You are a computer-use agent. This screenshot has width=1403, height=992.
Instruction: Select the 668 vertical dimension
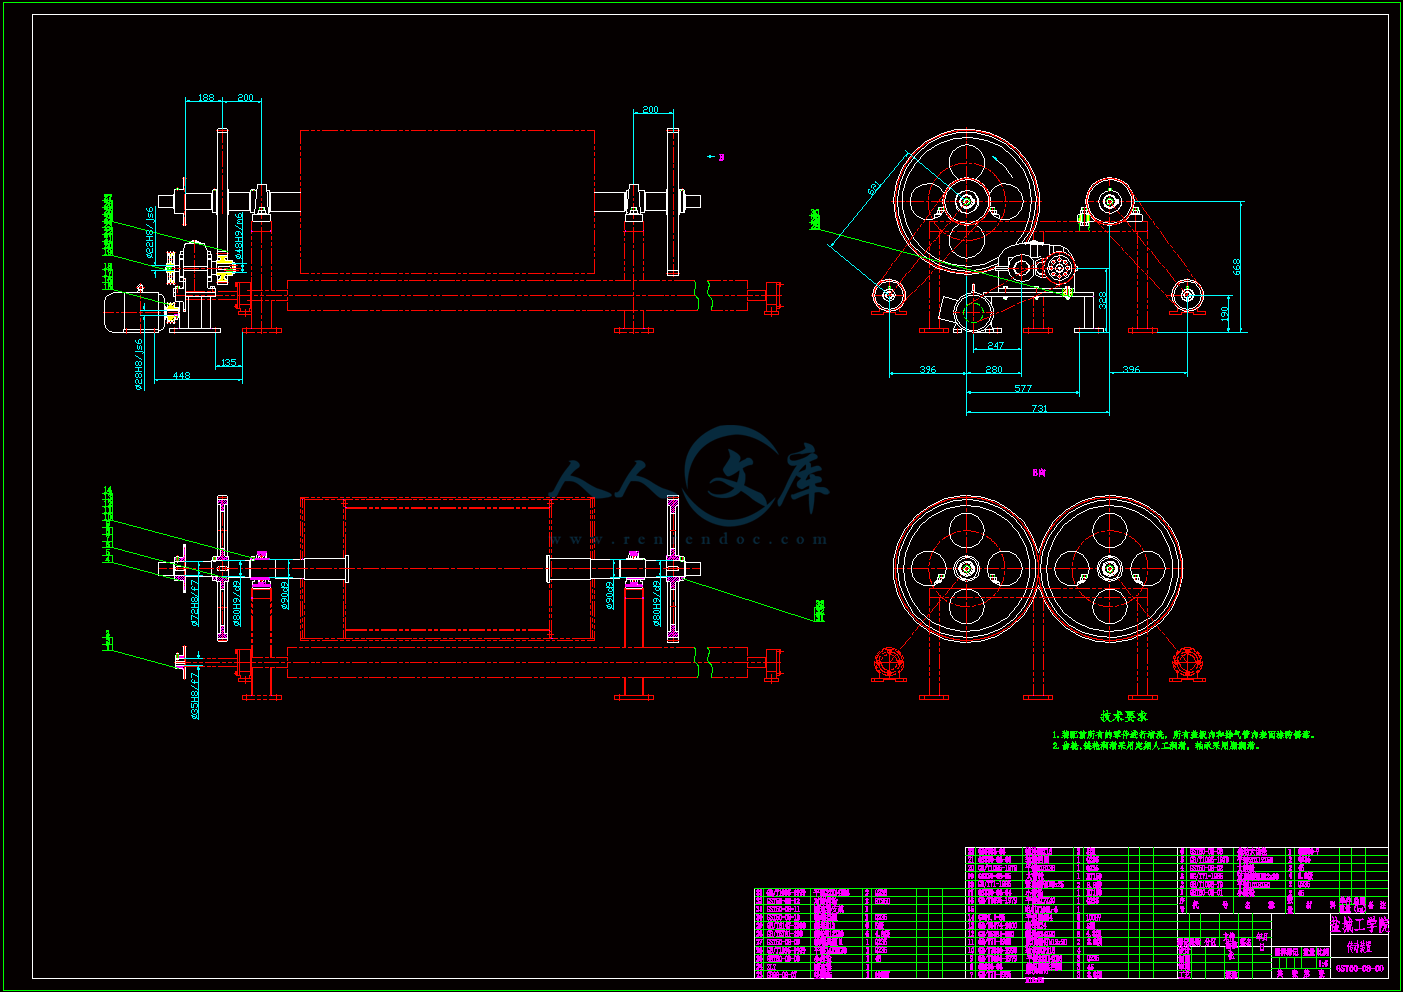(x=1237, y=267)
